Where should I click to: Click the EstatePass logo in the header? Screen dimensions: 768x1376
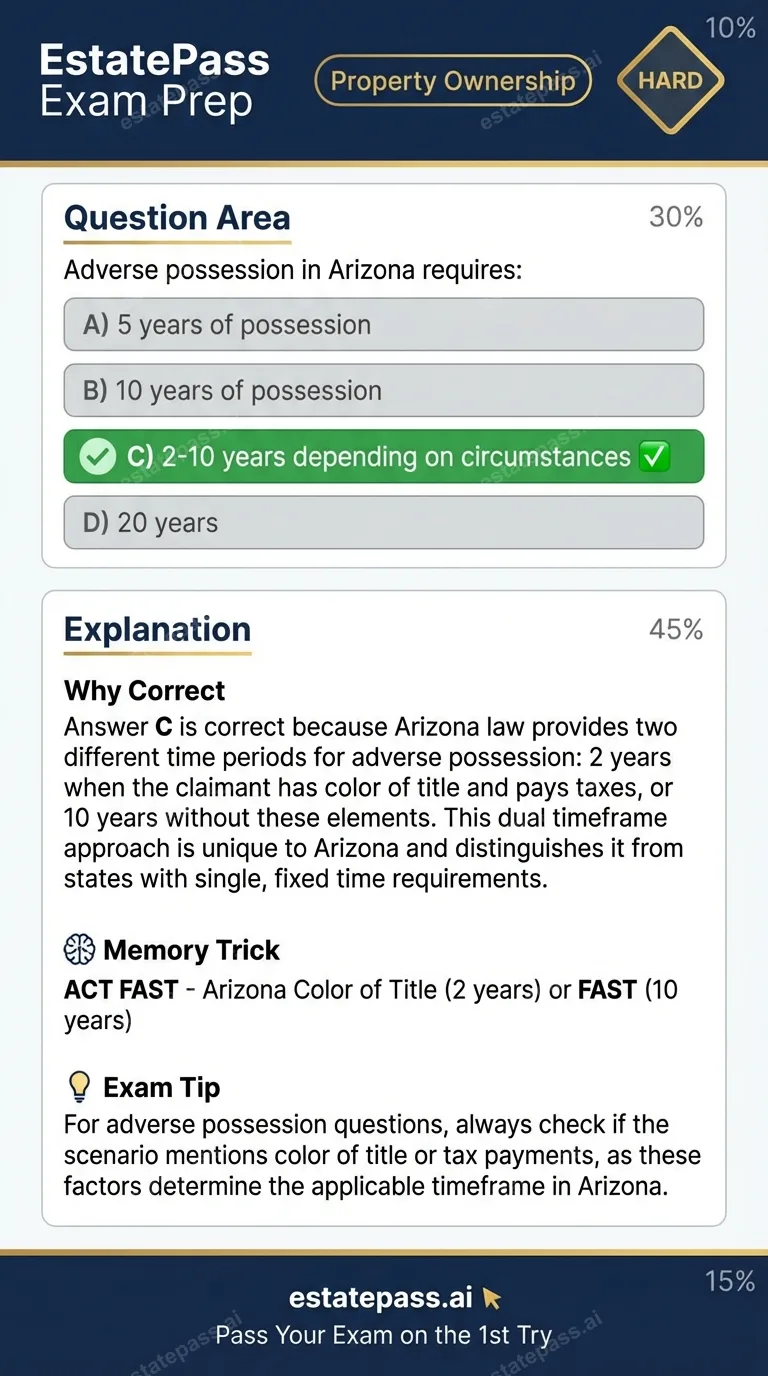tap(153, 60)
